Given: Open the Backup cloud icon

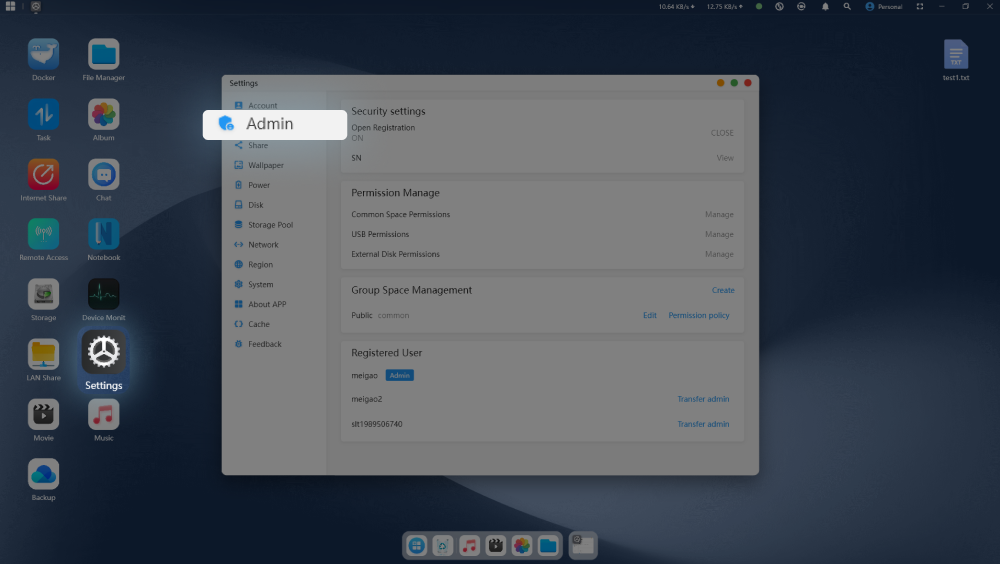Looking at the screenshot, I should 43,474.
